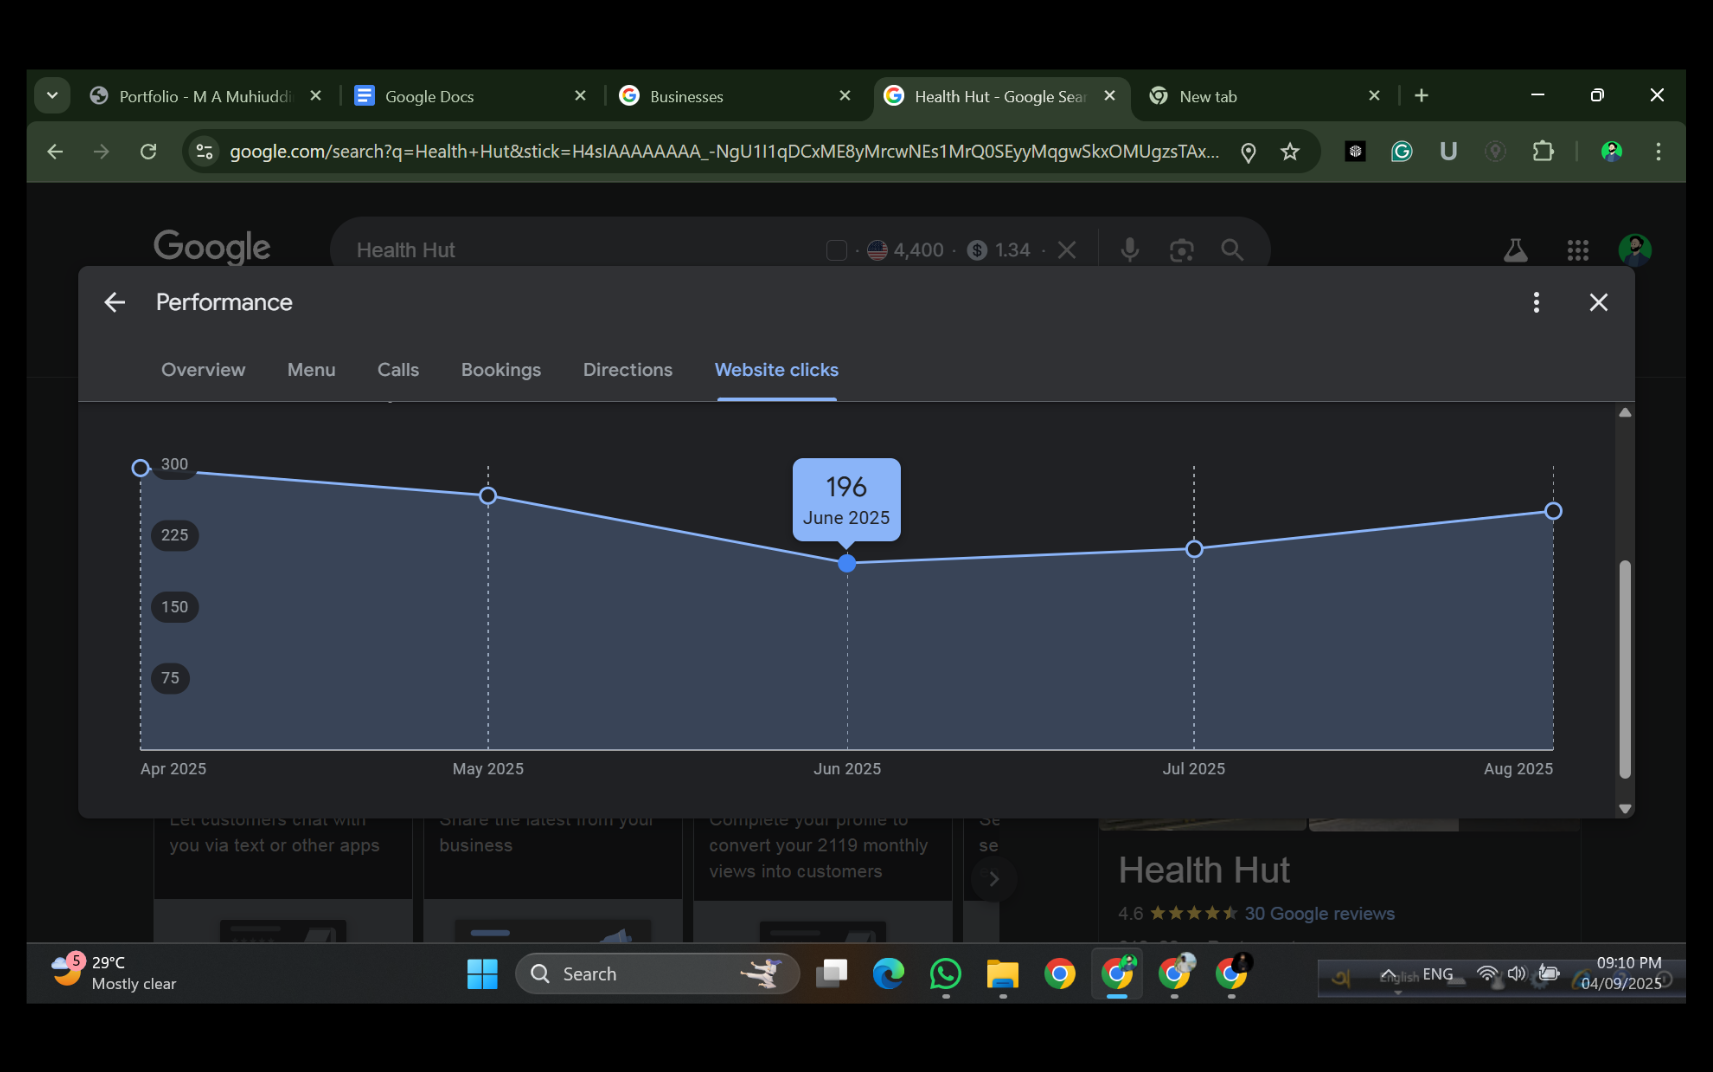This screenshot has width=1713, height=1072.
Task: Open a new browser tab with plus button
Action: pyautogui.click(x=1421, y=96)
